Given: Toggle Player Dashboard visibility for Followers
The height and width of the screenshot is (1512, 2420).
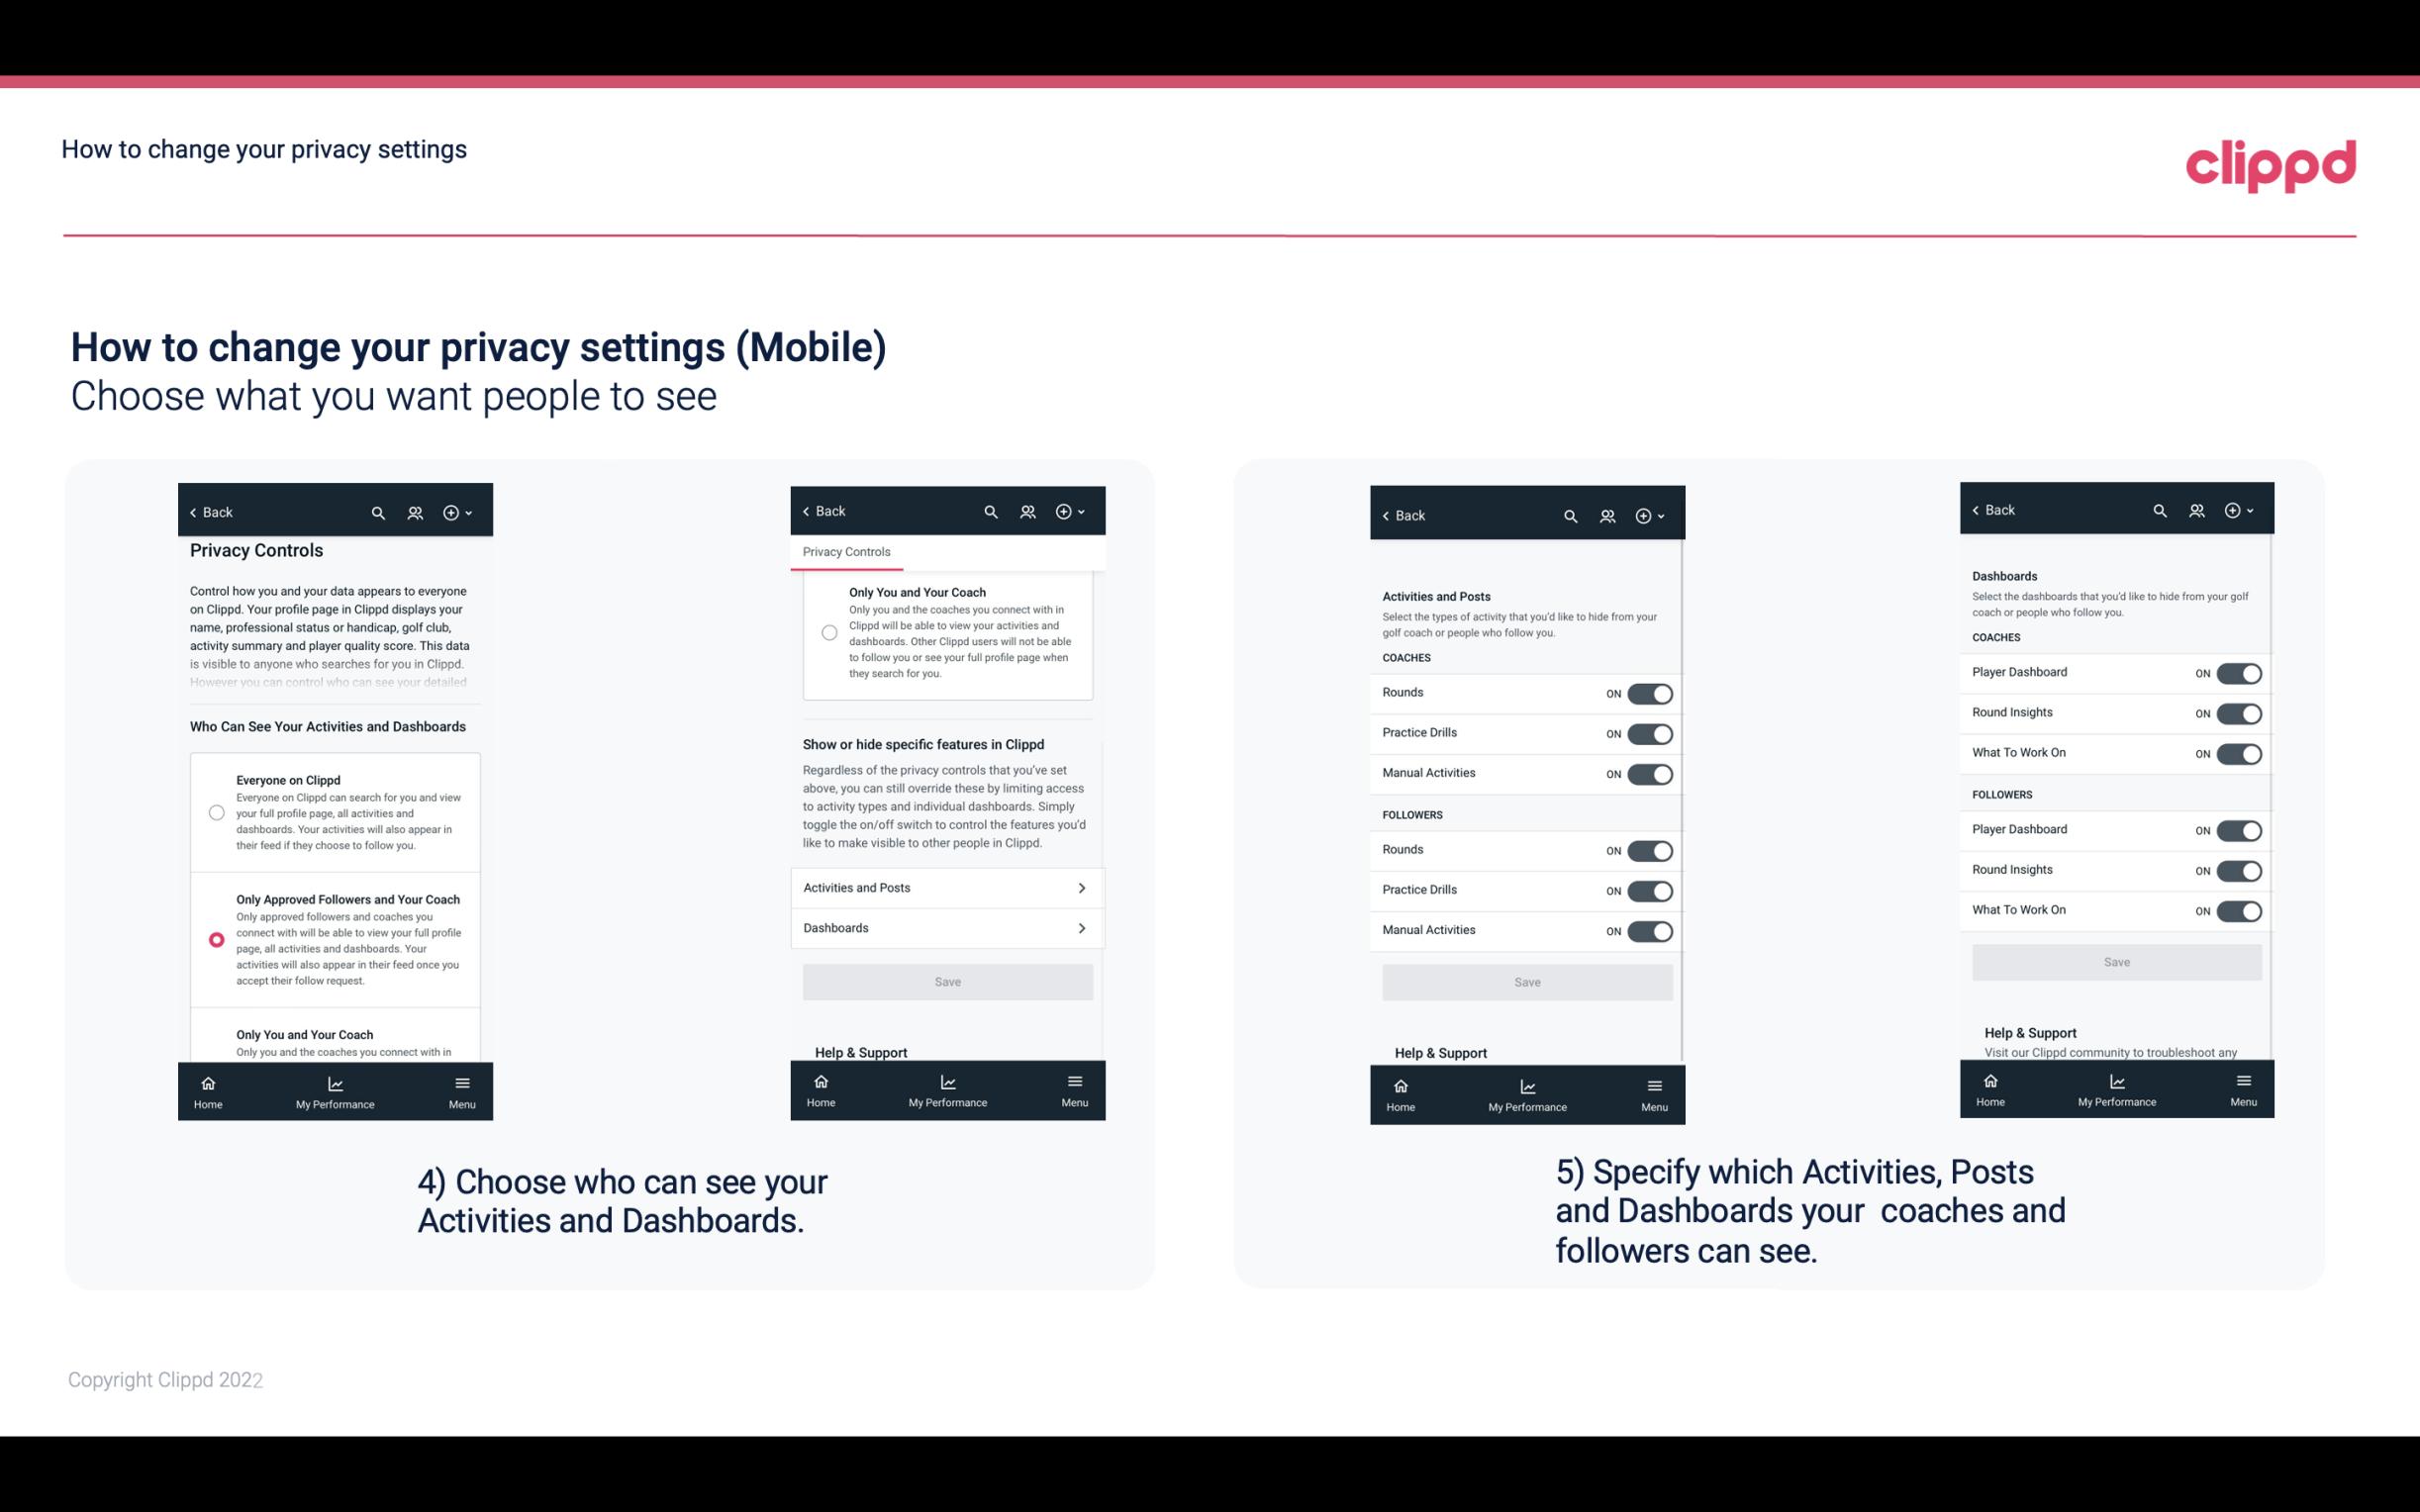Looking at the screenshot, I should tap(2237, 829).
